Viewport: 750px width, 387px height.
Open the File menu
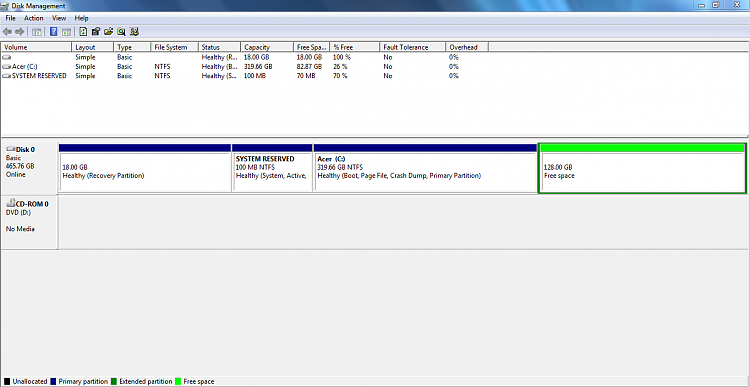point(11,18)
